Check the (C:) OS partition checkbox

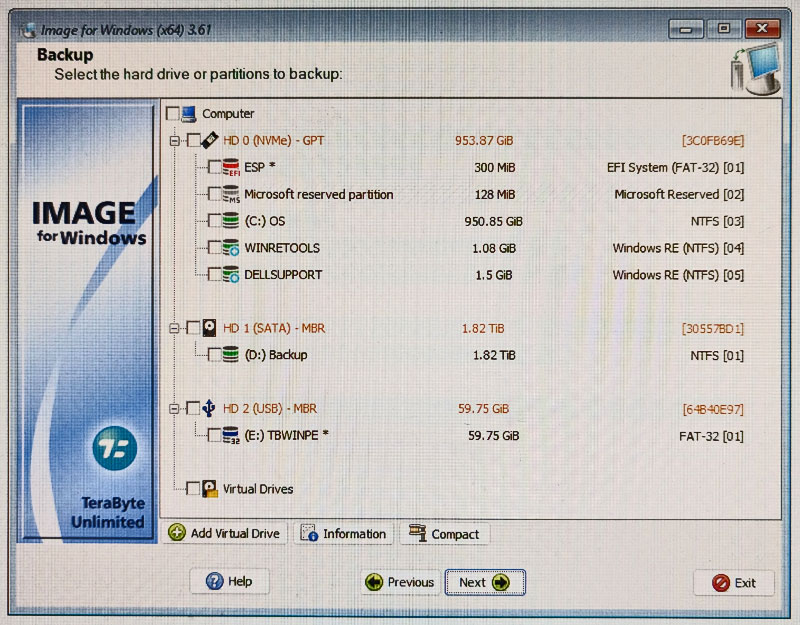pos(215,221)
